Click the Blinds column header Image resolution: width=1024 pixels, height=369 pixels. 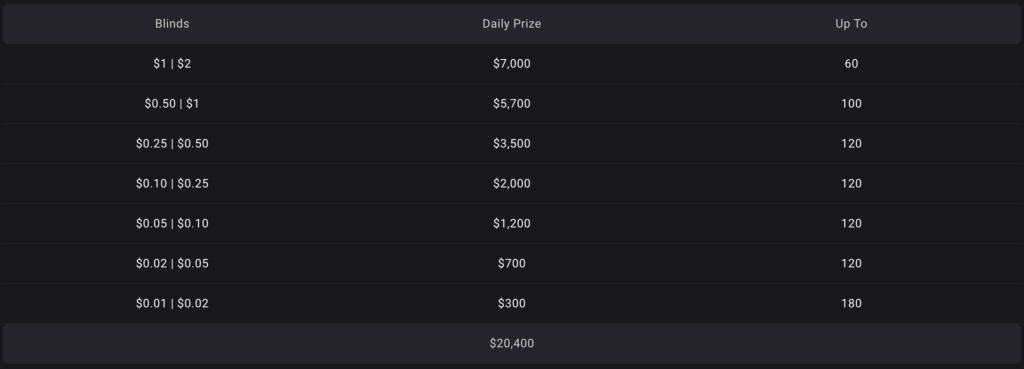(x=172, y=24)
